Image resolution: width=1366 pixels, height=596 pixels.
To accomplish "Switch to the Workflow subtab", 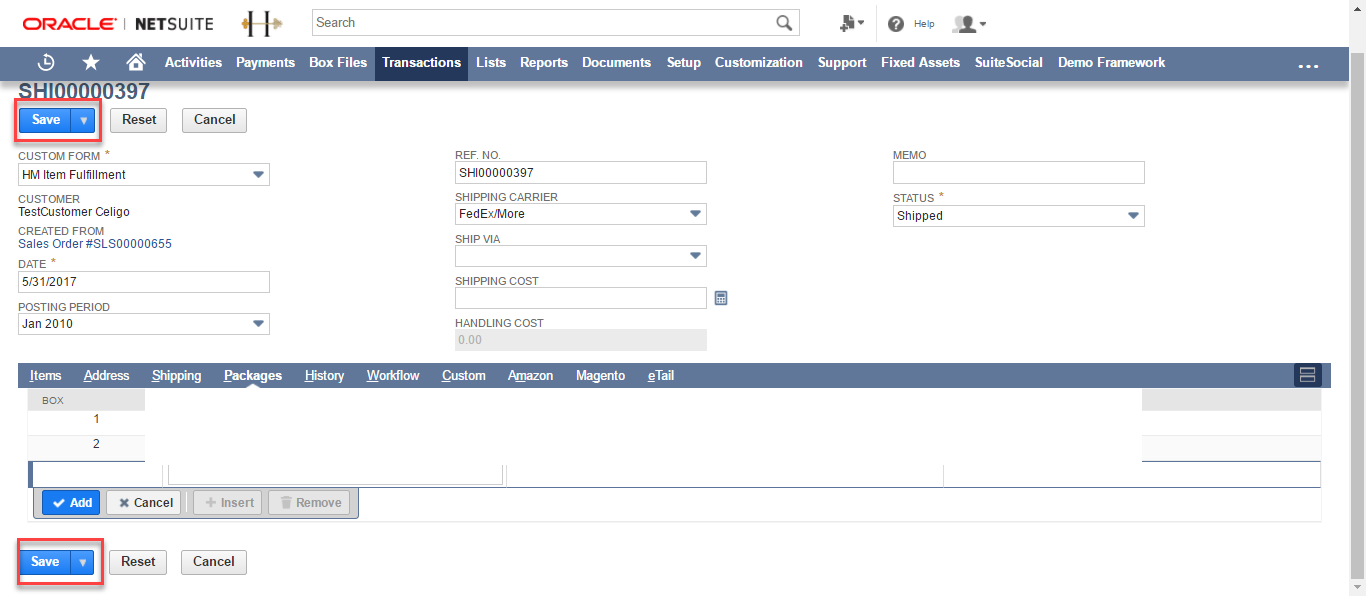I will click(x=393, y=376).
